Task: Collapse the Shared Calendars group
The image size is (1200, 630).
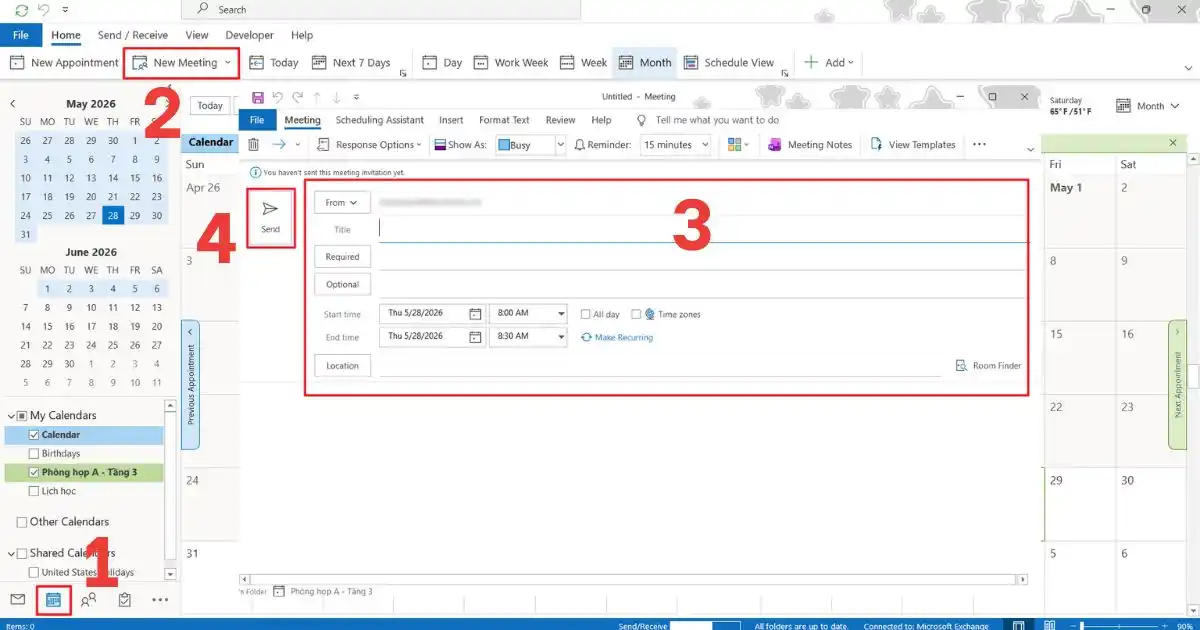Action: click(11, 553)
